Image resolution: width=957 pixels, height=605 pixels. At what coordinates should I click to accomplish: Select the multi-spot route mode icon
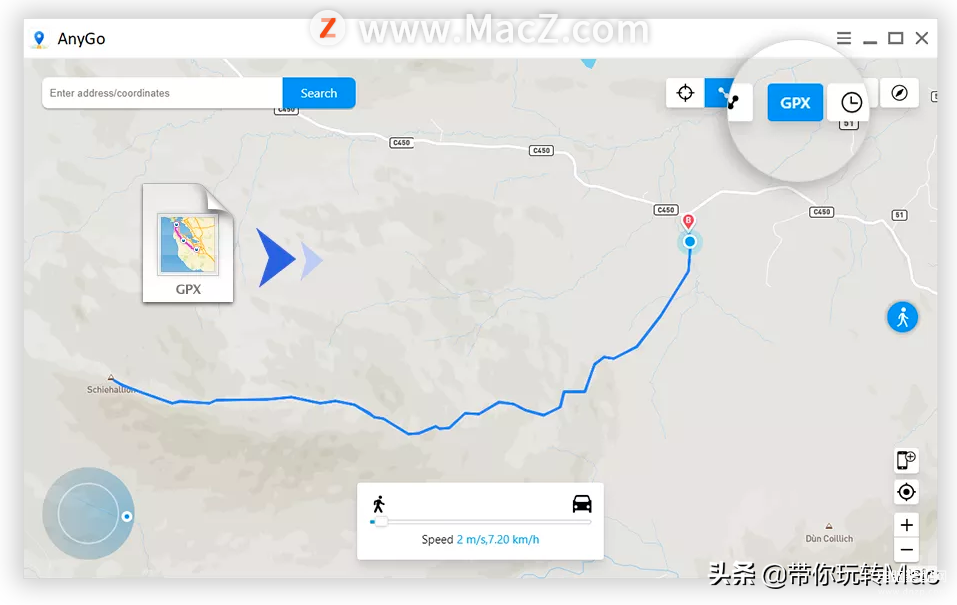(x=728, y=98)
